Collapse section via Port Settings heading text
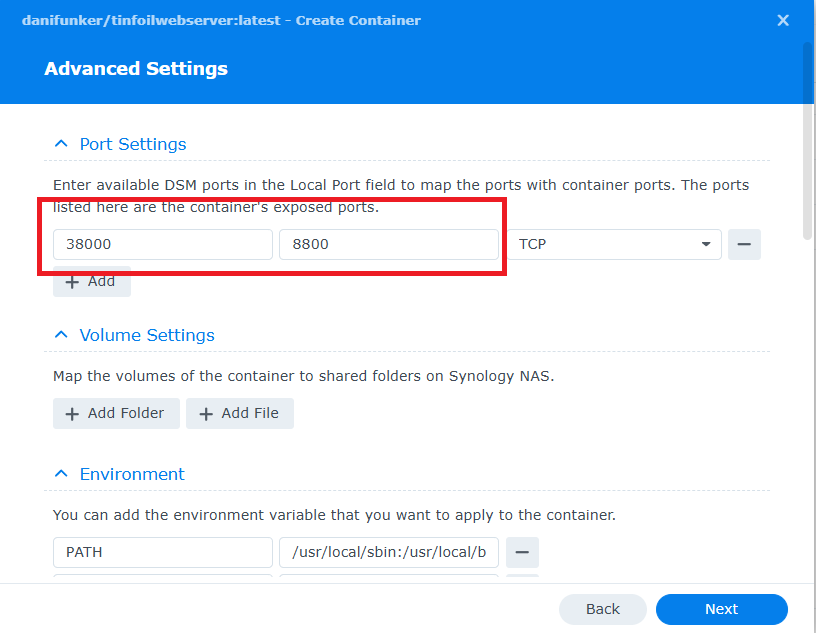This screenshot has height=633, width=816. (133, 144)
